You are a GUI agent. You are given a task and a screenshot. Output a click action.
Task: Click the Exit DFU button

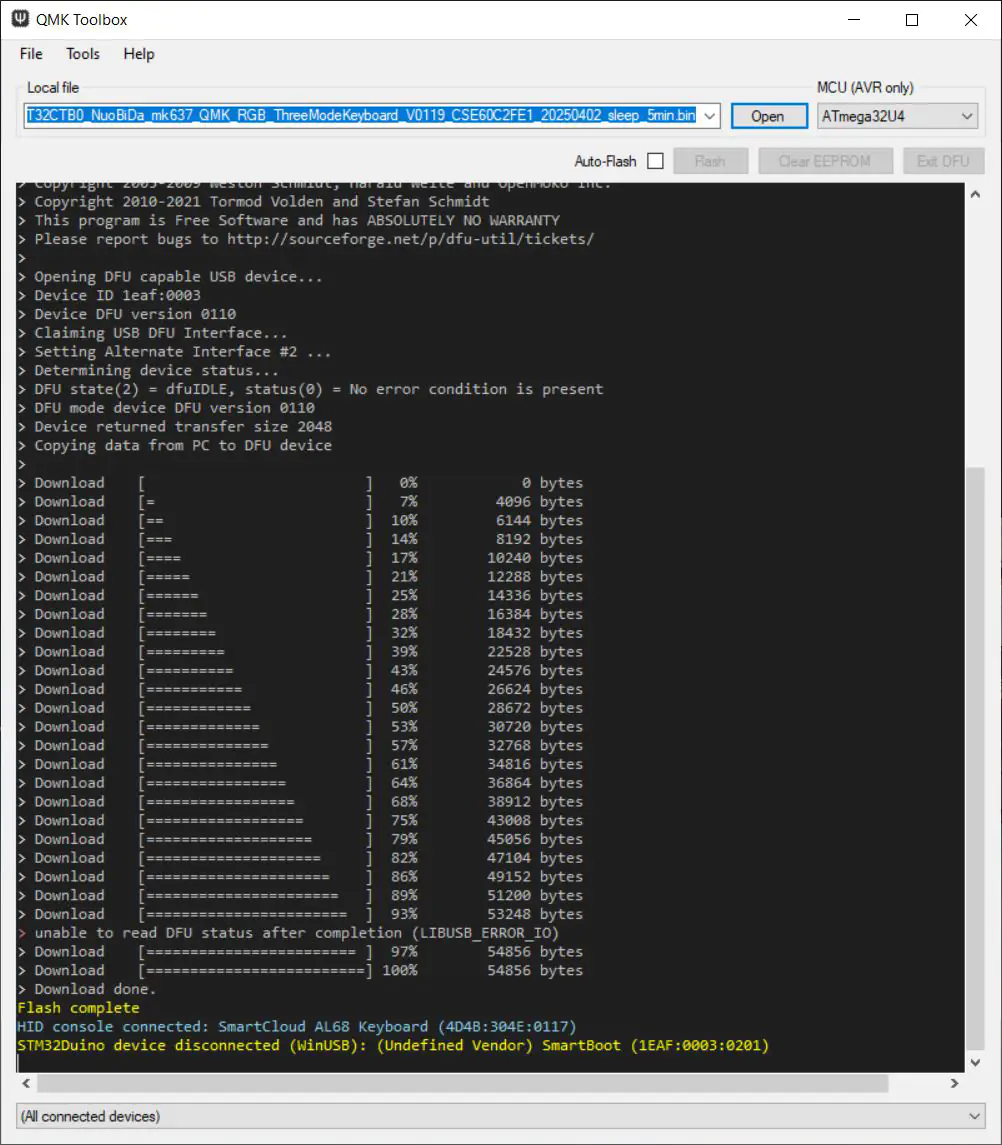[x=944, y=161]
